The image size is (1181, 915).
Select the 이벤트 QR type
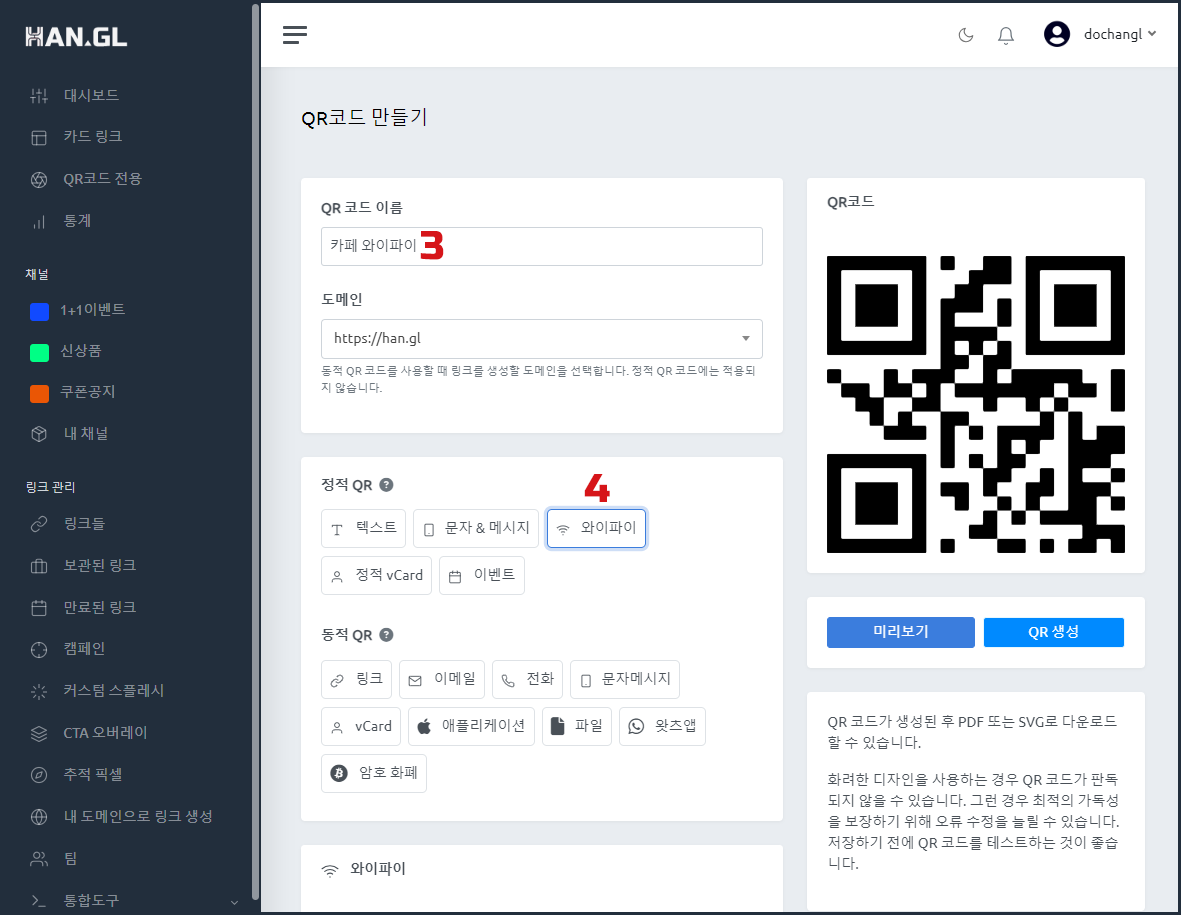(482, 575)
